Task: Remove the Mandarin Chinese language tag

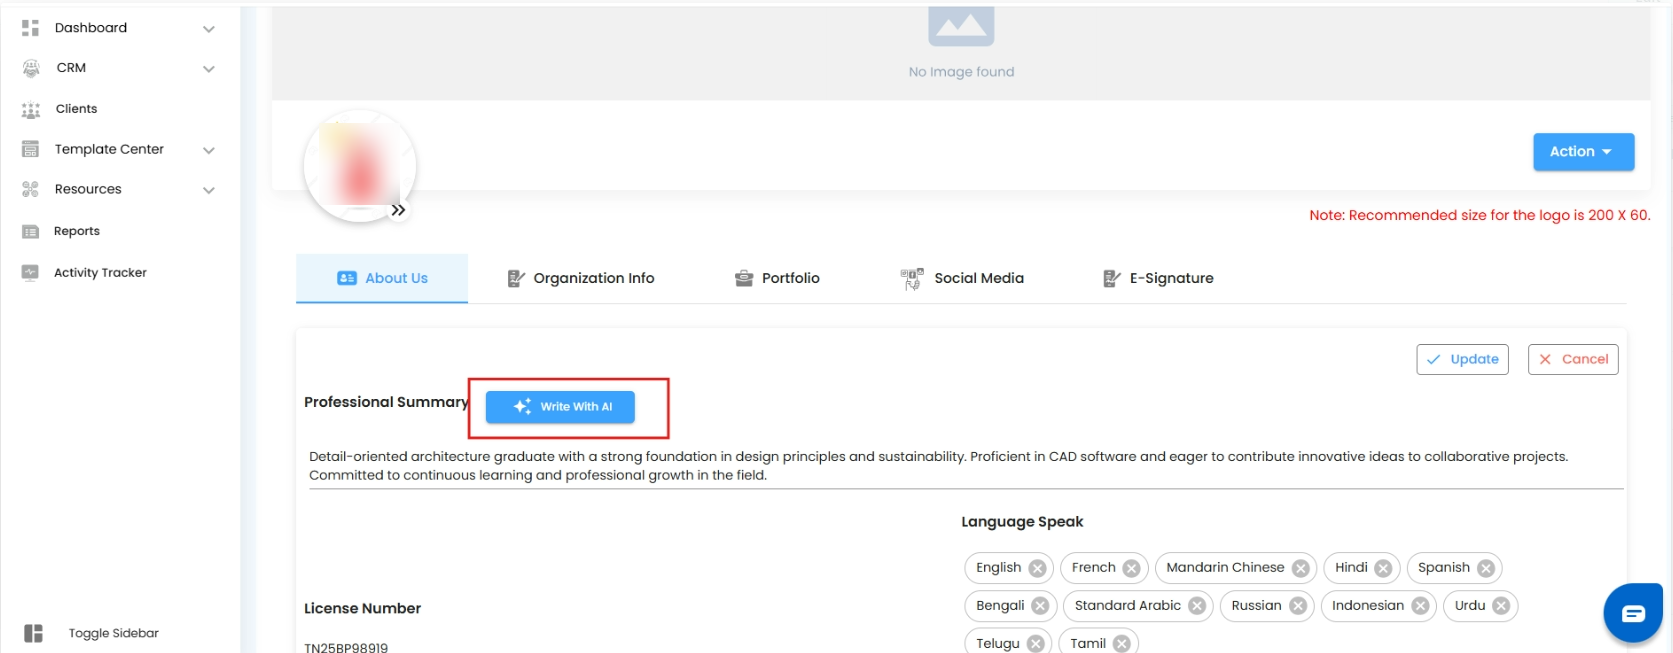Action: [1300, 568]
